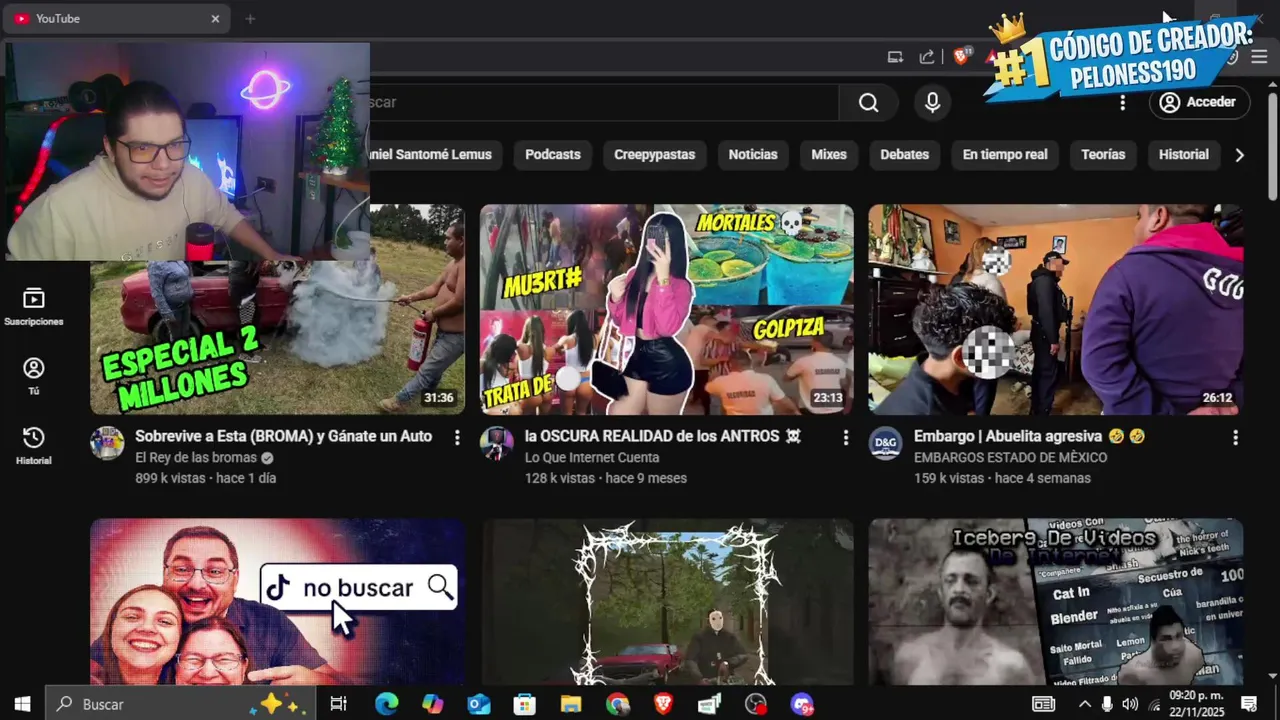Open the ESPECIAL 2 MILLONES video thumbnail
Viewport: 1280px width, 720px height.
277,309
